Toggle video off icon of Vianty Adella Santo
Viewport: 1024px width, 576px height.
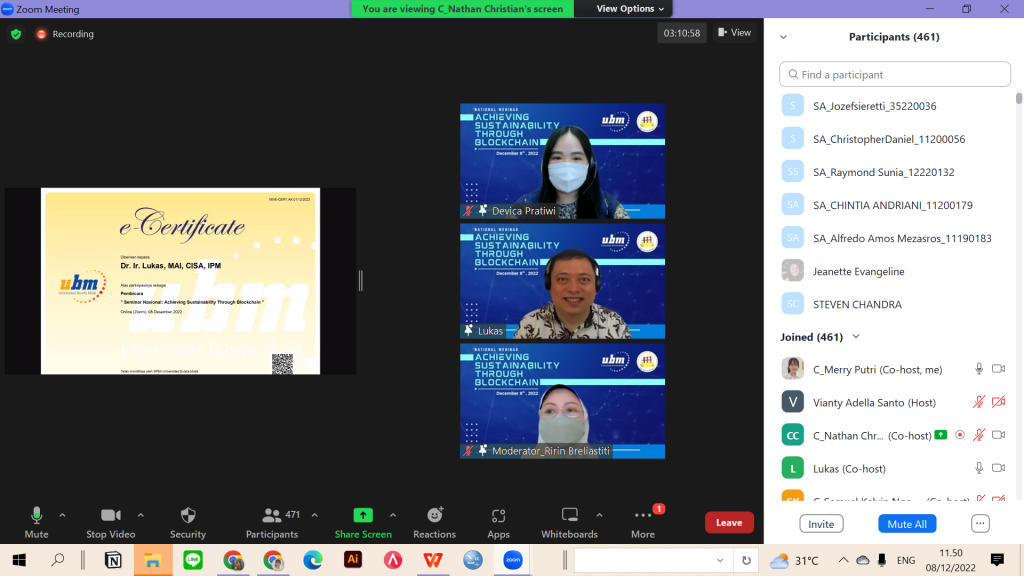999,402
